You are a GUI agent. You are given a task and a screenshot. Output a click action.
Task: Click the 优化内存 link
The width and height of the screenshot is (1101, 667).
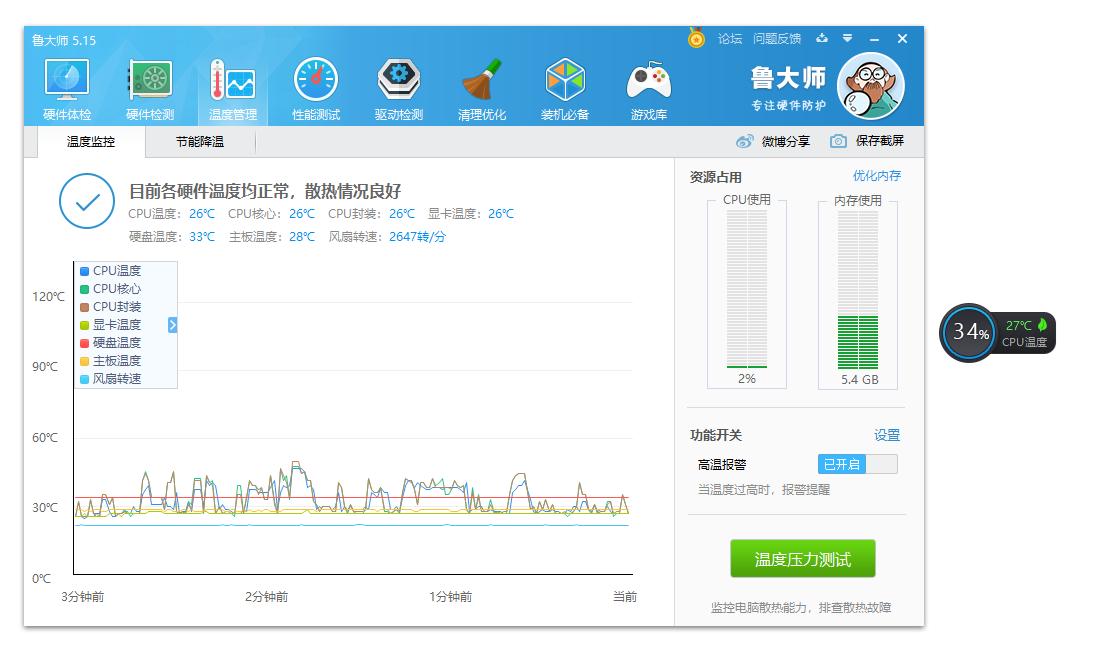pyautogui.click(x=876, y=176)
